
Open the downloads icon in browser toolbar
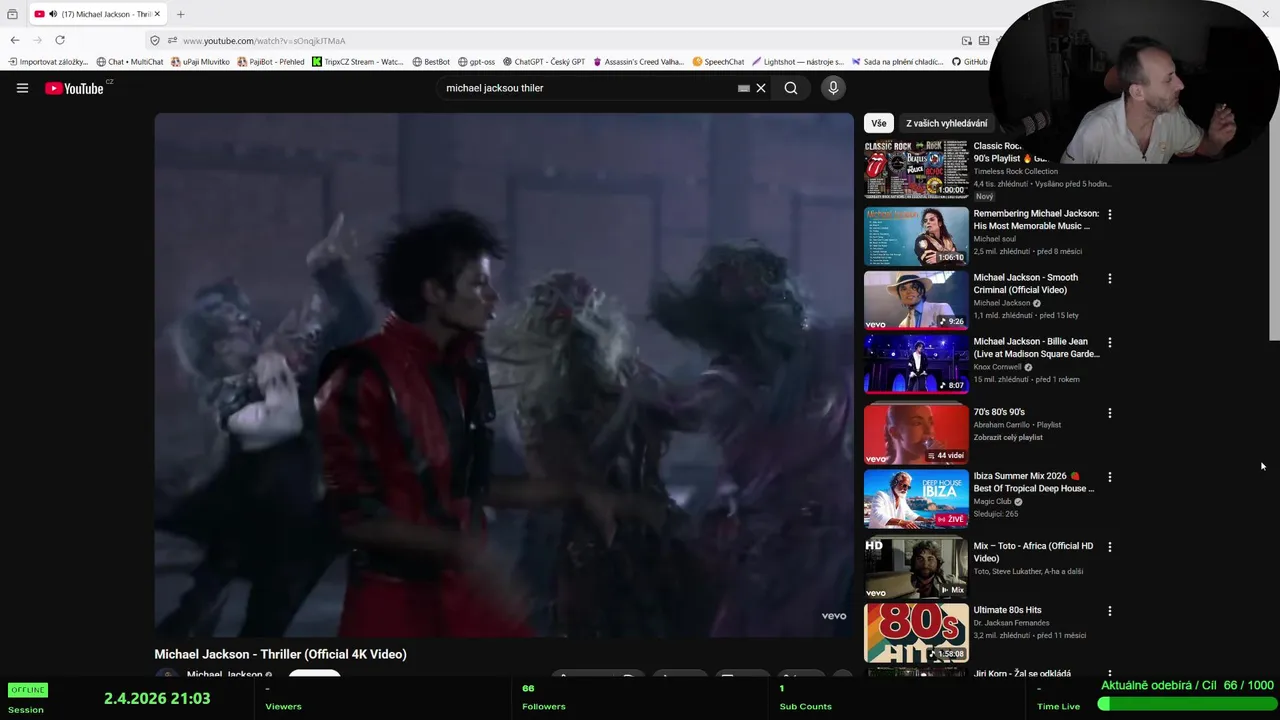coord(984,40)
